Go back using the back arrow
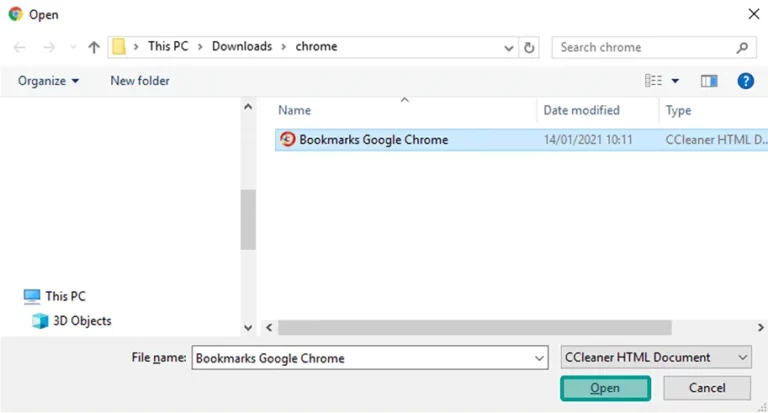Image resolution: width=768 pixels, height=413 pixels. 19,48
